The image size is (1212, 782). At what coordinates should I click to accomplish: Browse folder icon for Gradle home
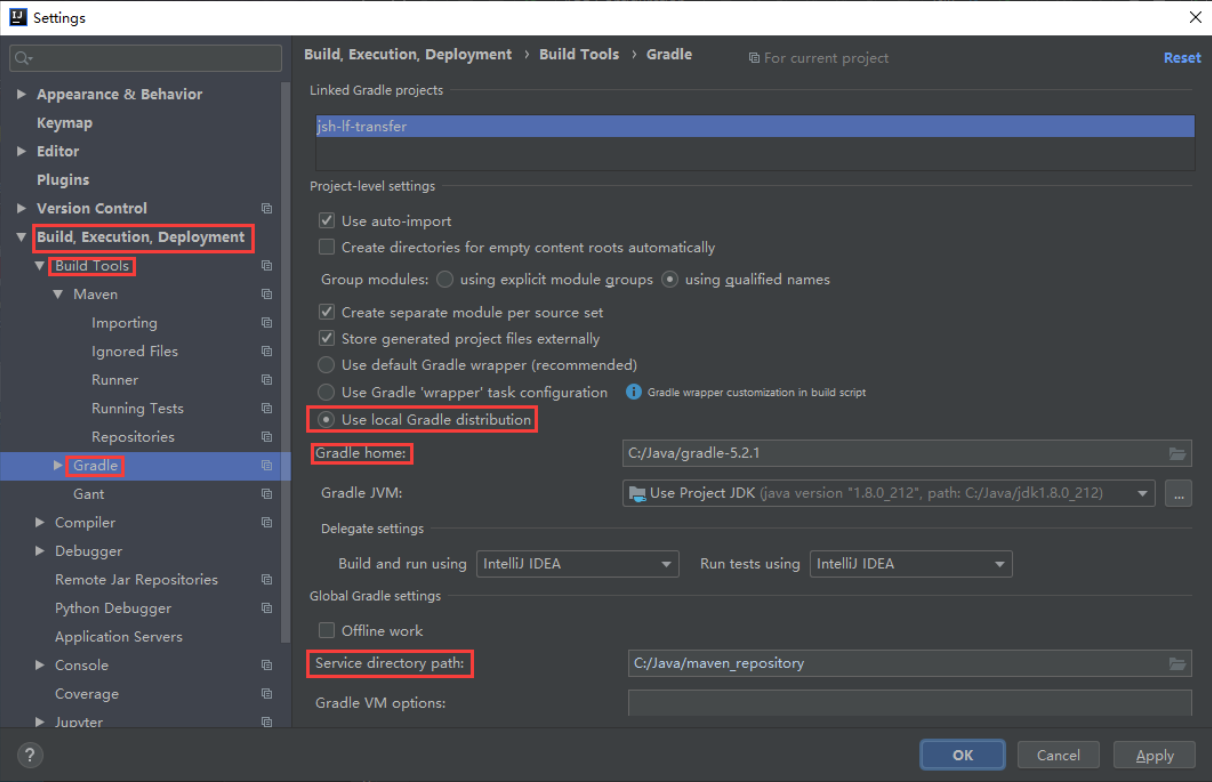(1177, 454)
